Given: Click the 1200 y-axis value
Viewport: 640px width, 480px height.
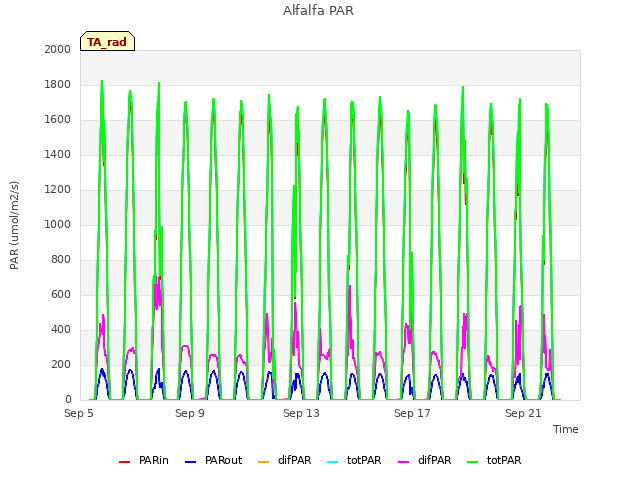Looking at the screenshot, I should click(x=58, y=189).
